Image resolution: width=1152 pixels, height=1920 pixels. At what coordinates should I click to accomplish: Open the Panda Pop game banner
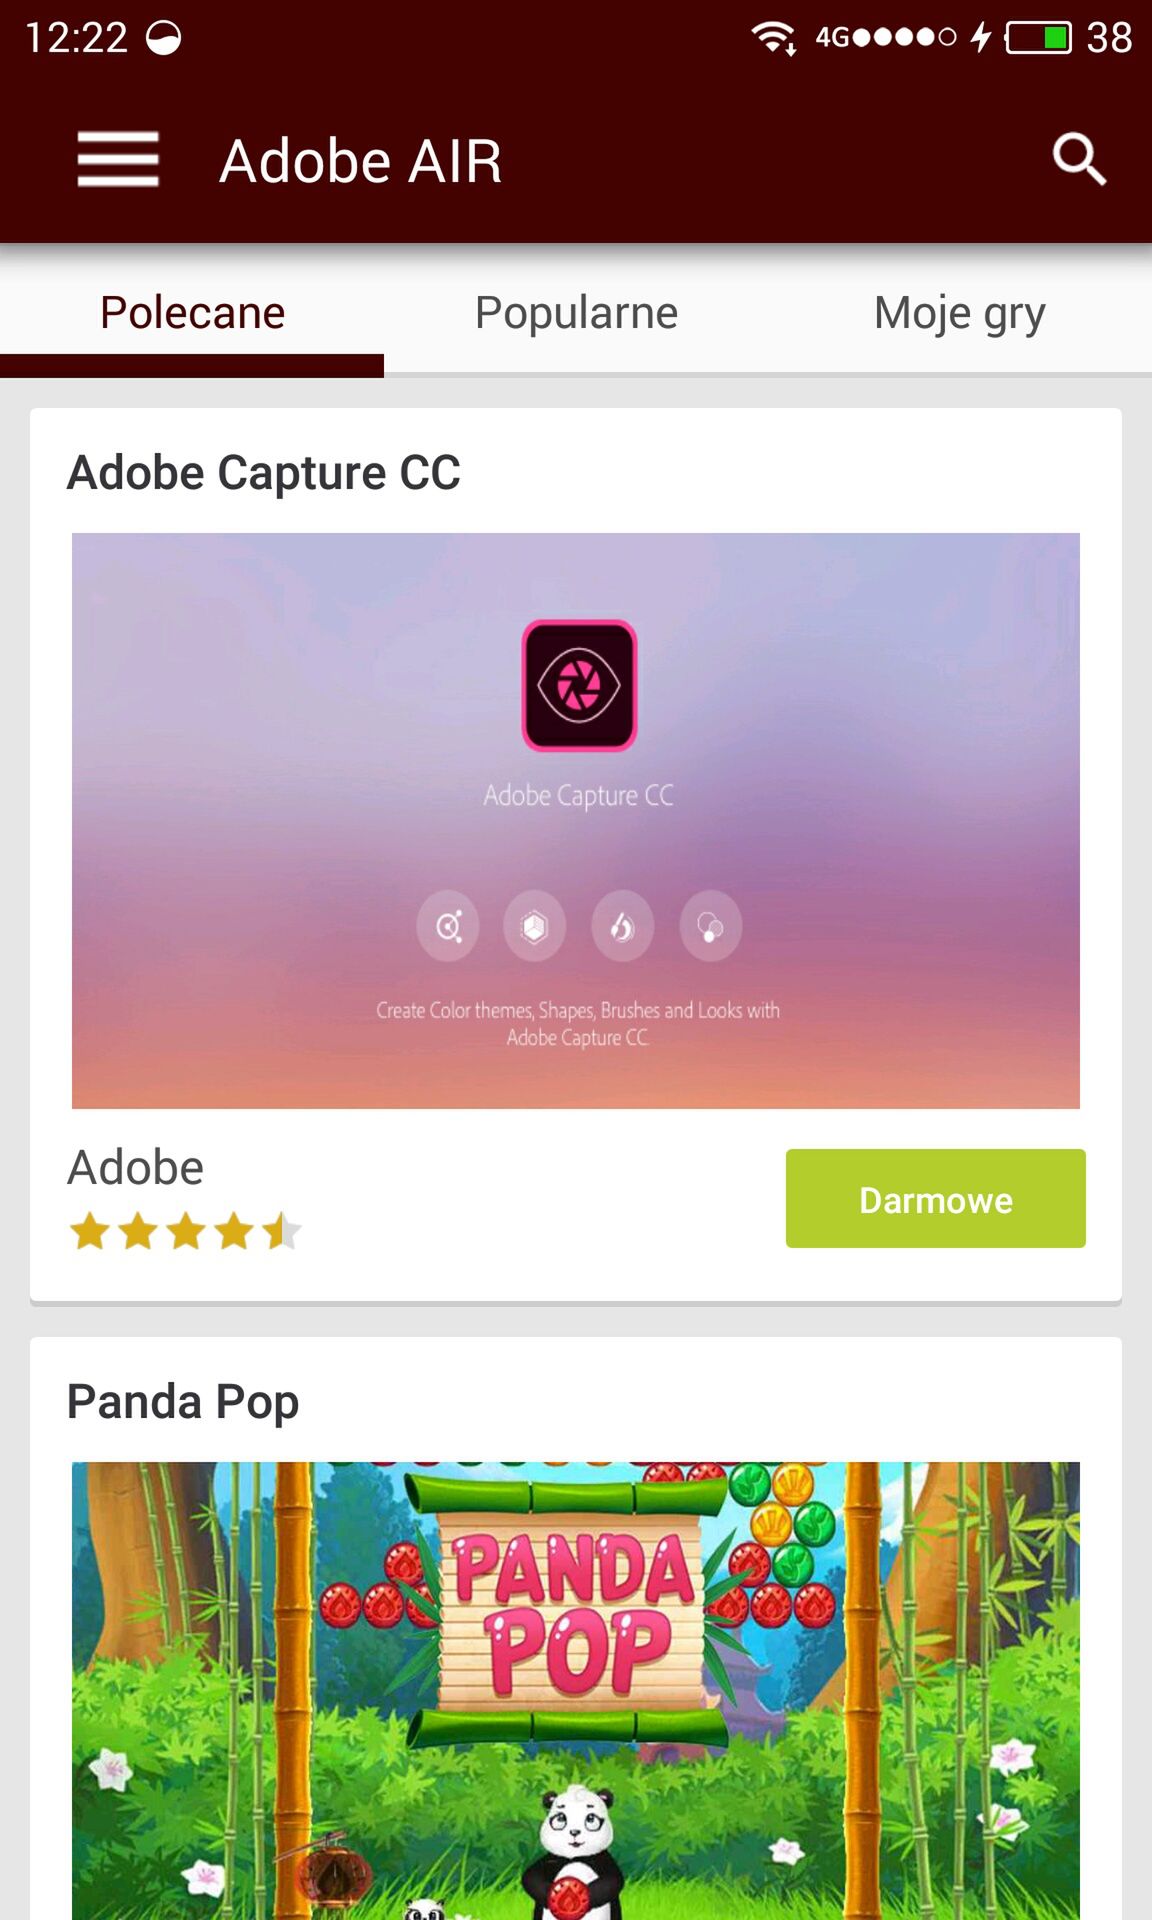click(576, 1691)
